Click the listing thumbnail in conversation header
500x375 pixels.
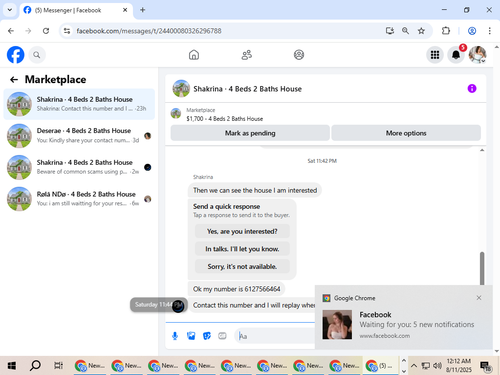pyautogui.click(x=181, y=88)
